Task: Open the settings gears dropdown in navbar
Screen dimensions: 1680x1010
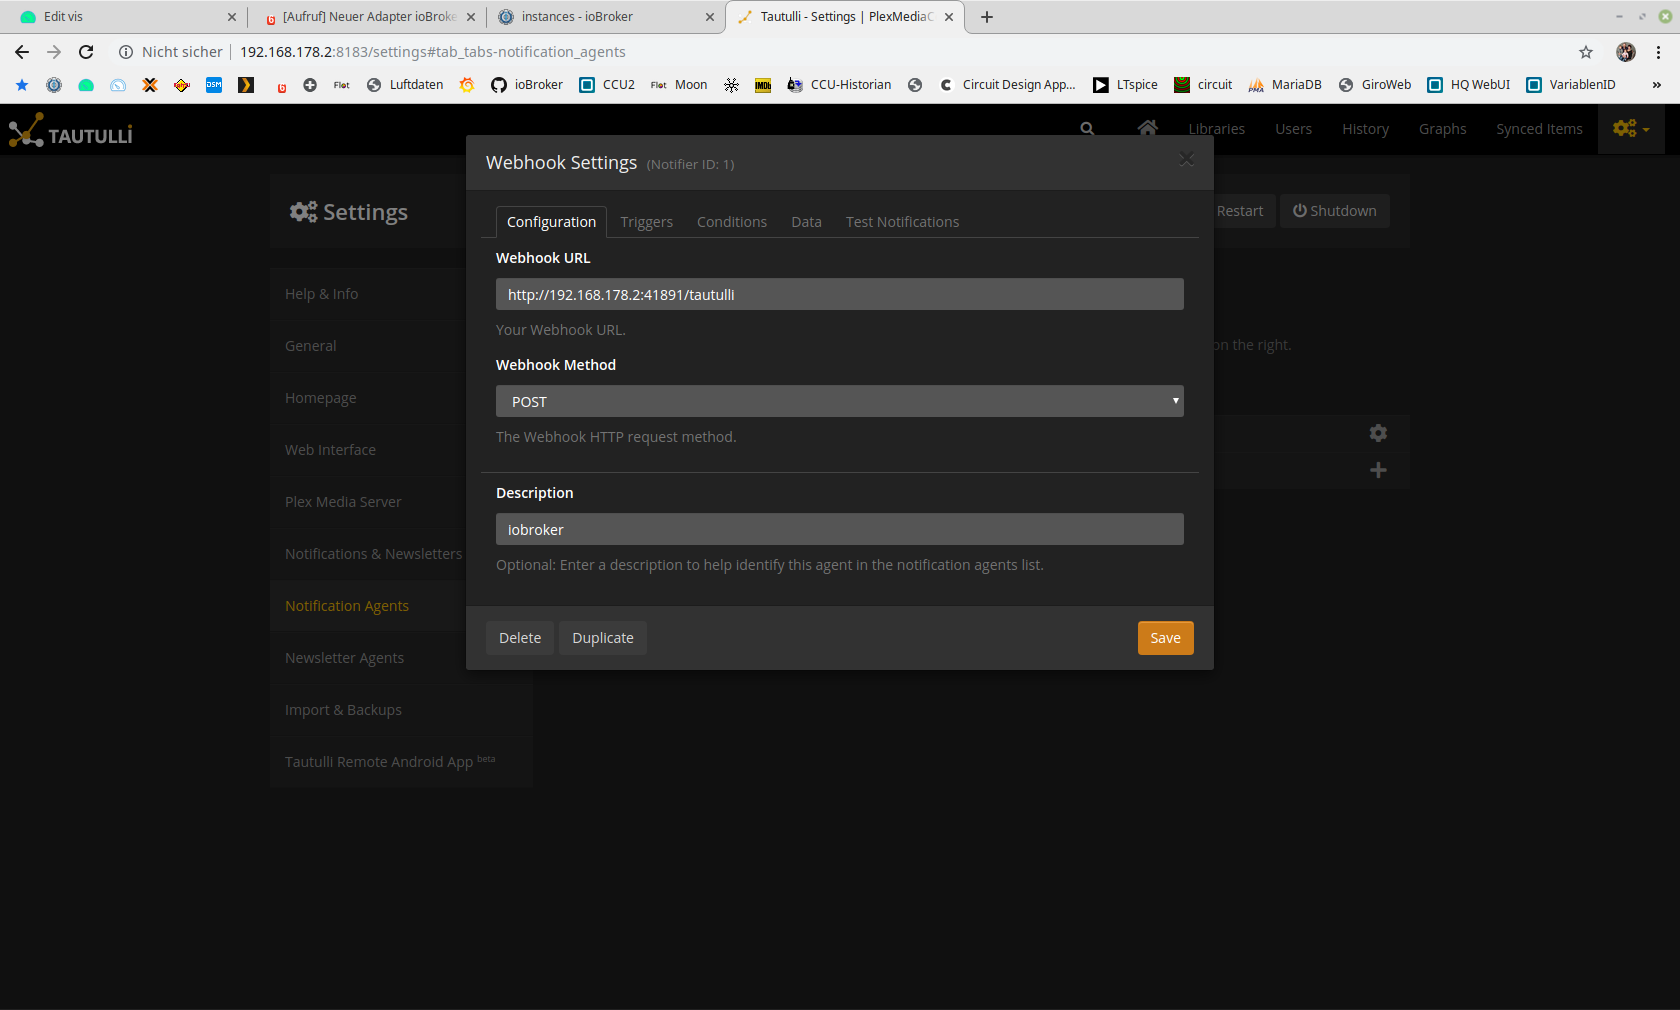Action: click(1631, 128)
